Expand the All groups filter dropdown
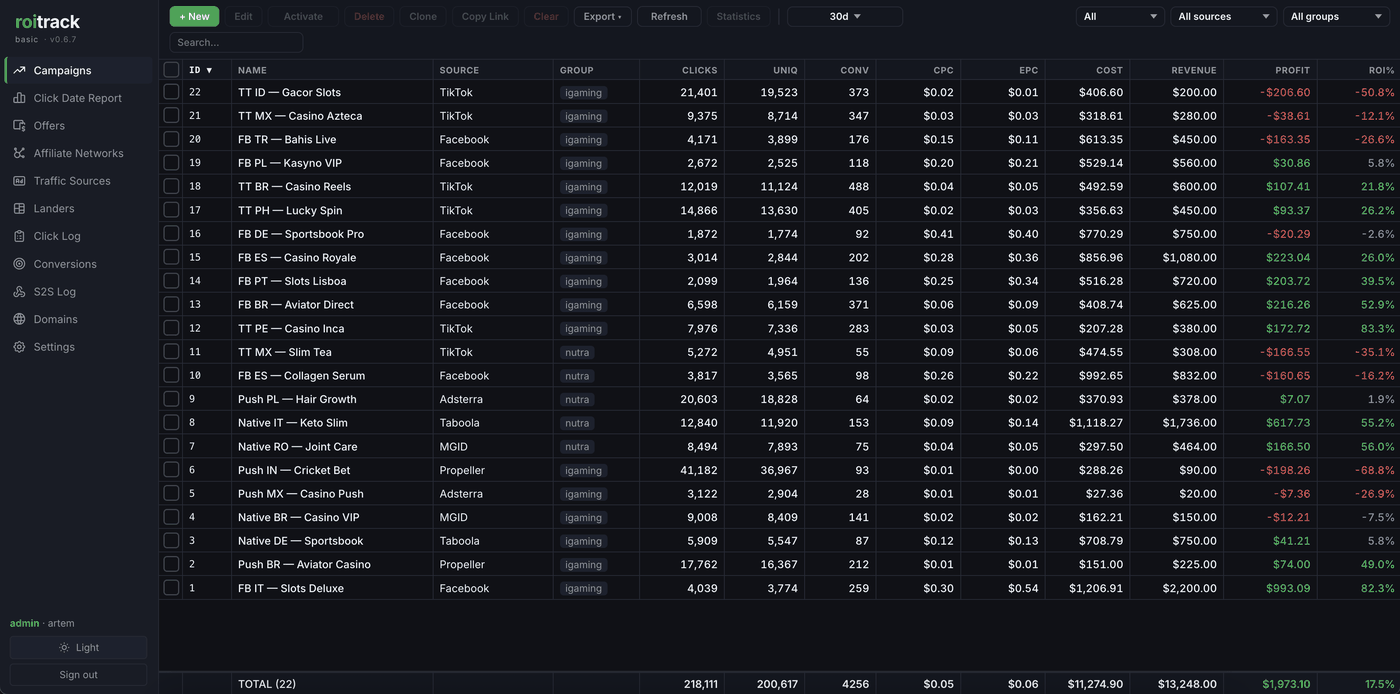Viewport: 1400px width, 694px height. [1336, 16]
